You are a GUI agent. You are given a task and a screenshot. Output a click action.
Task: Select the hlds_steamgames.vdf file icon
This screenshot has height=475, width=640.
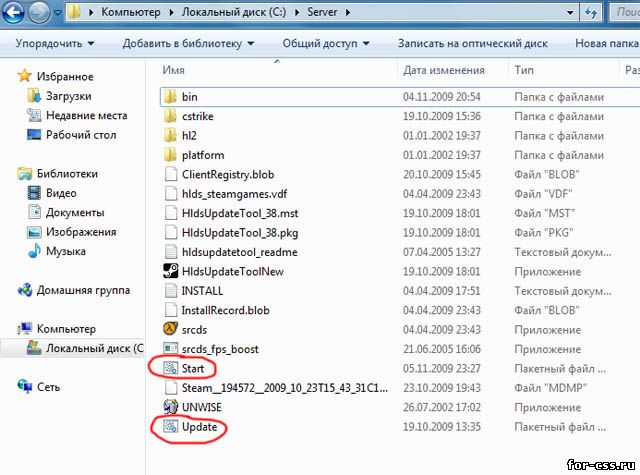[x=171, y=193]
